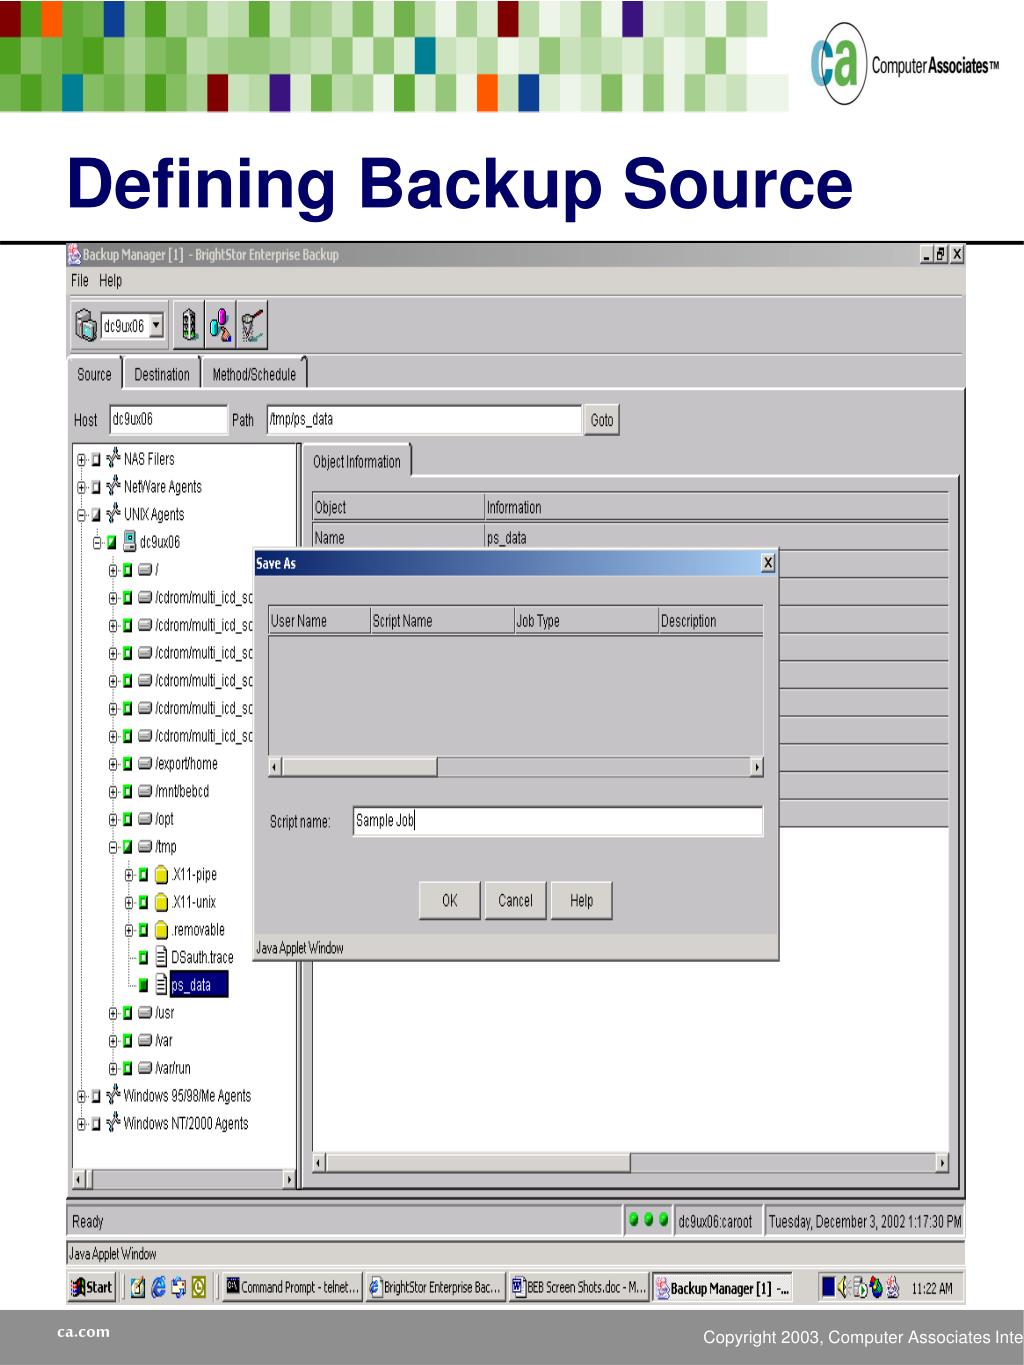The height and width of the screenshot is (1365, 1024).
Task: Expand the NetWare Agents tree node
Action: coord(81,488)
